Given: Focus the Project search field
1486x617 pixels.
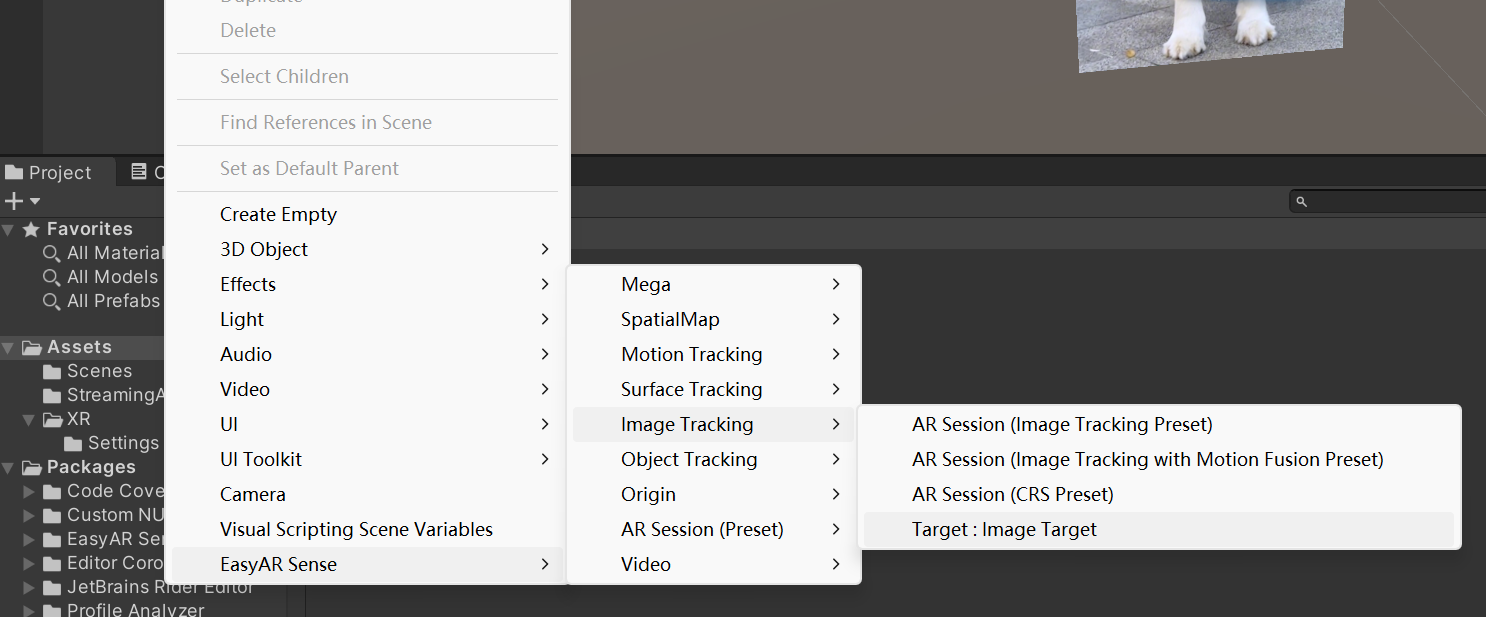Looking at the screenshot, I should [x=1388, y=201].
